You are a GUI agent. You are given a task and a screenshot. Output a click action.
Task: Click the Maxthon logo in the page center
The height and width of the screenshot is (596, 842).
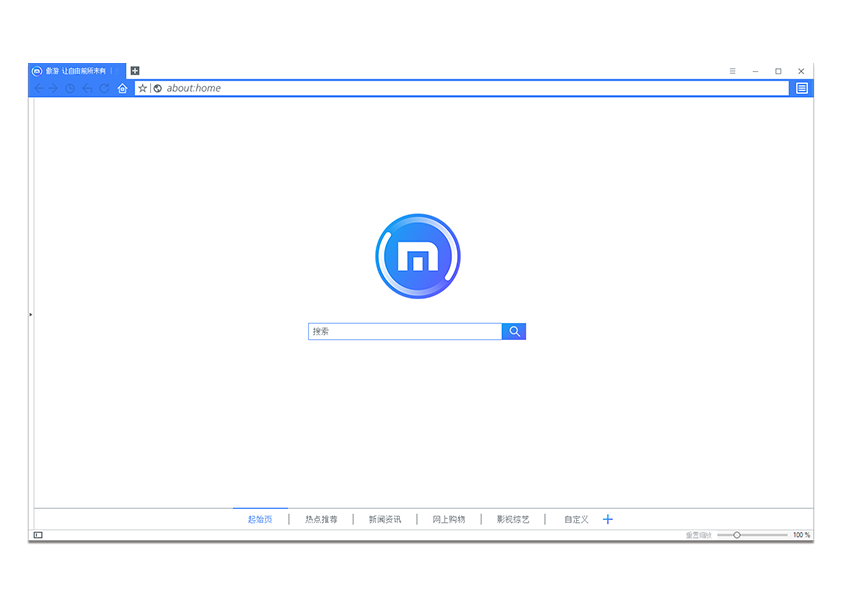(x=418, y=256)
